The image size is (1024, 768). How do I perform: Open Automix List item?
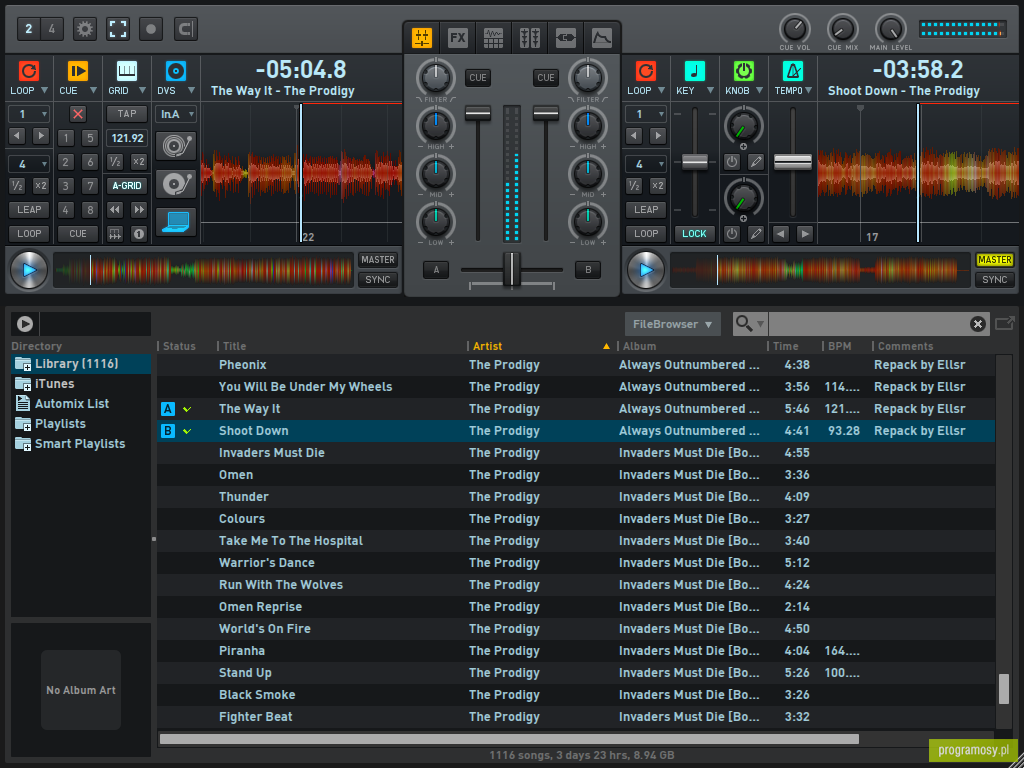[81, 404]
